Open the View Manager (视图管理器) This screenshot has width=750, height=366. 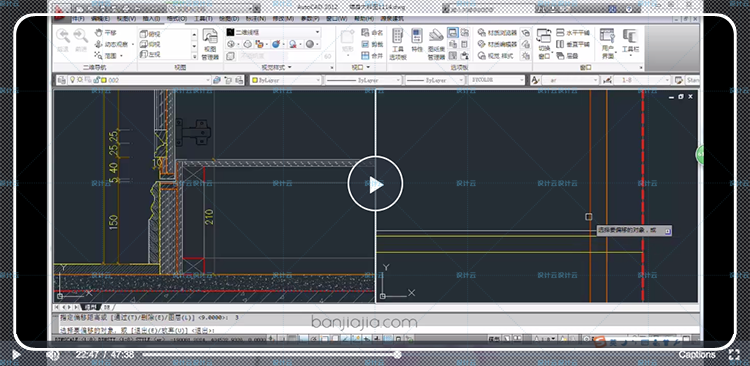(210, 44)
